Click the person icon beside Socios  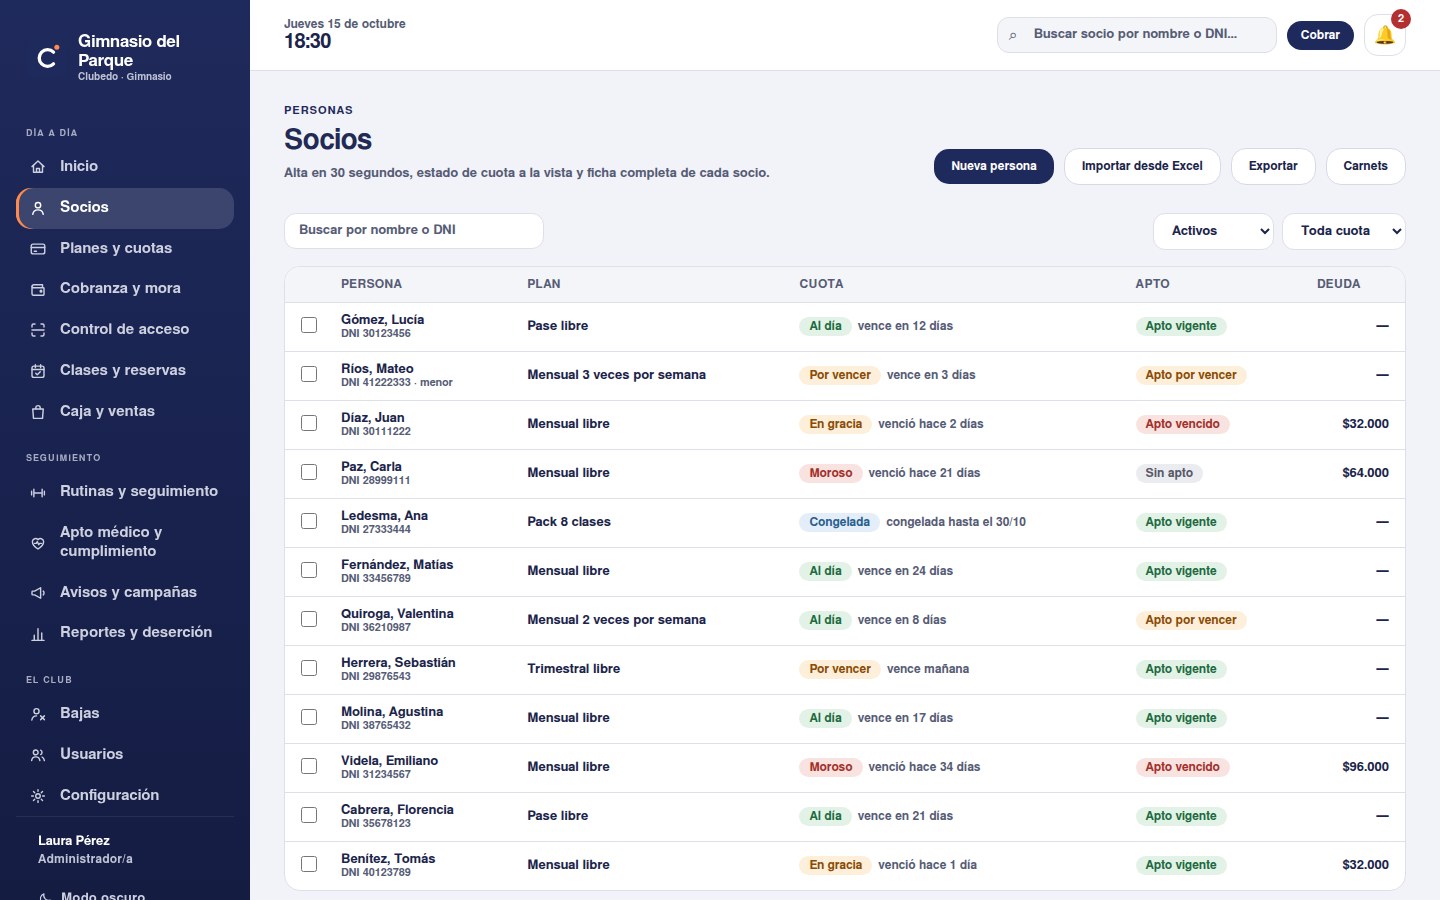(38, 208)
